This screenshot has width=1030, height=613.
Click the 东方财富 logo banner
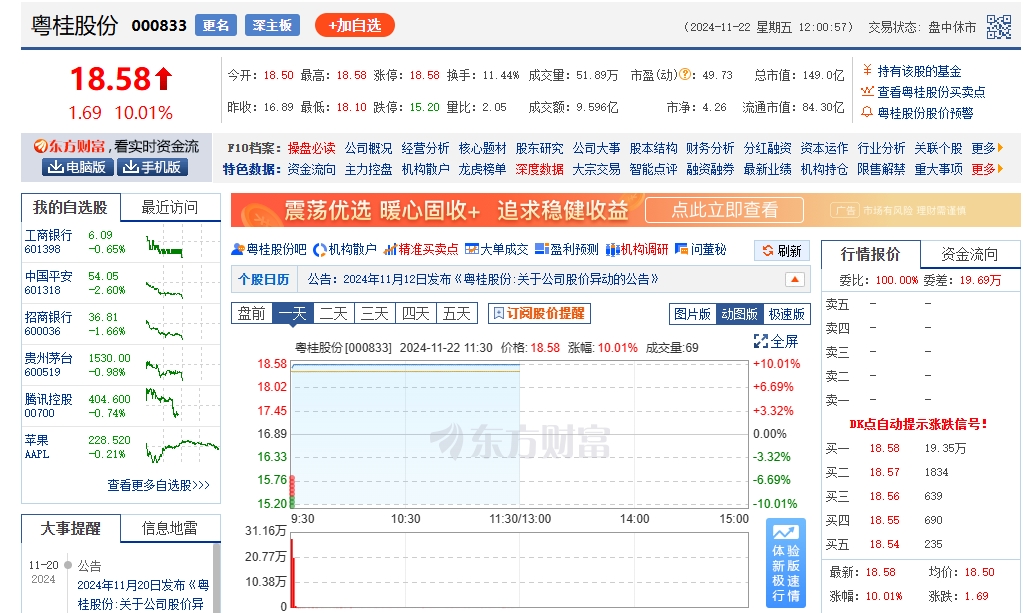(x=70, y=146)
